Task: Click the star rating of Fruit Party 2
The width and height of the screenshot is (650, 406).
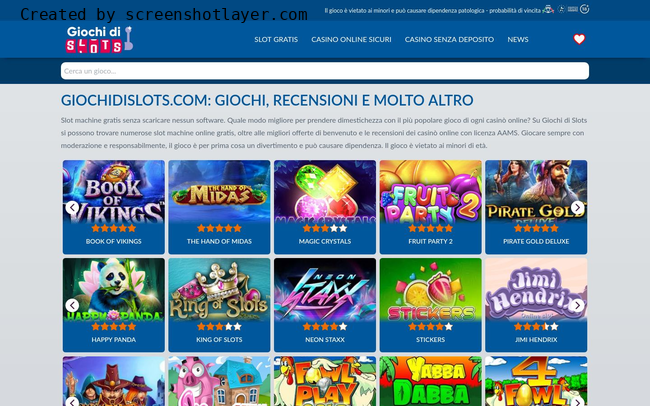Action: pyautogui.click(x=431, y=228)
